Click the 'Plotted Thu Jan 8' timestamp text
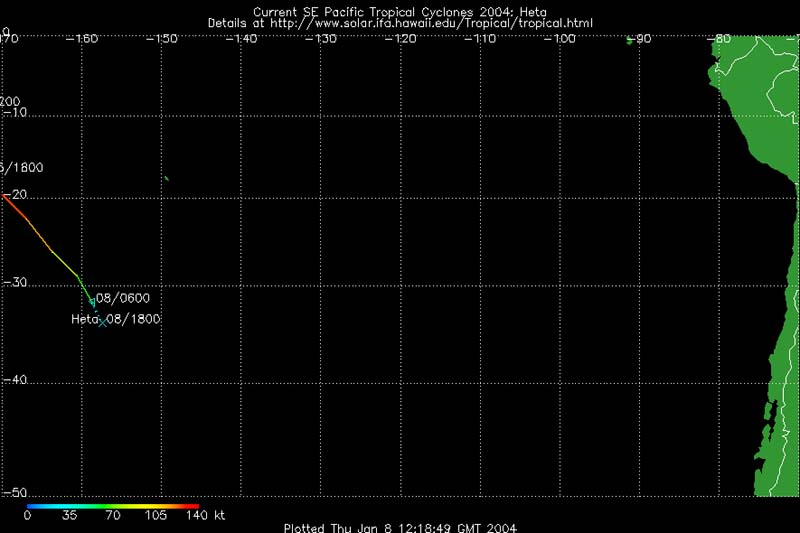 tap(400, 527)
